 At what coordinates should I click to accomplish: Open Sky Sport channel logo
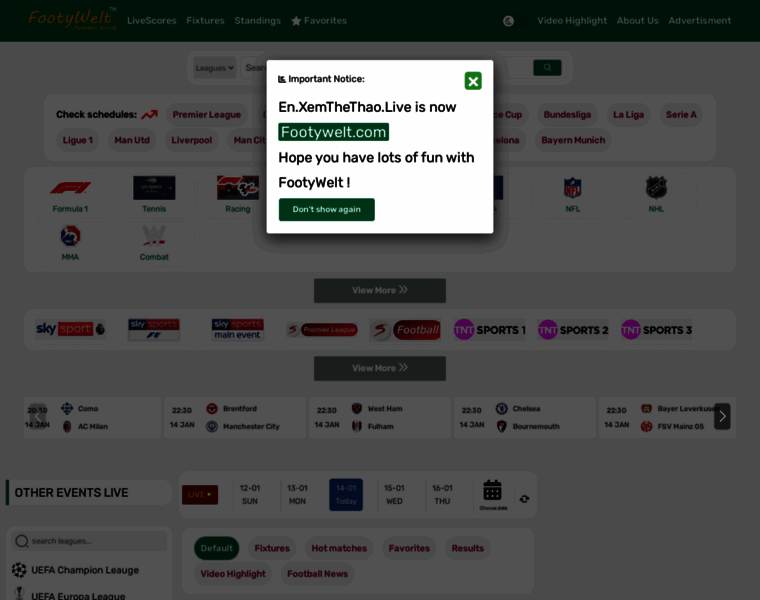(x=70, y=329)
